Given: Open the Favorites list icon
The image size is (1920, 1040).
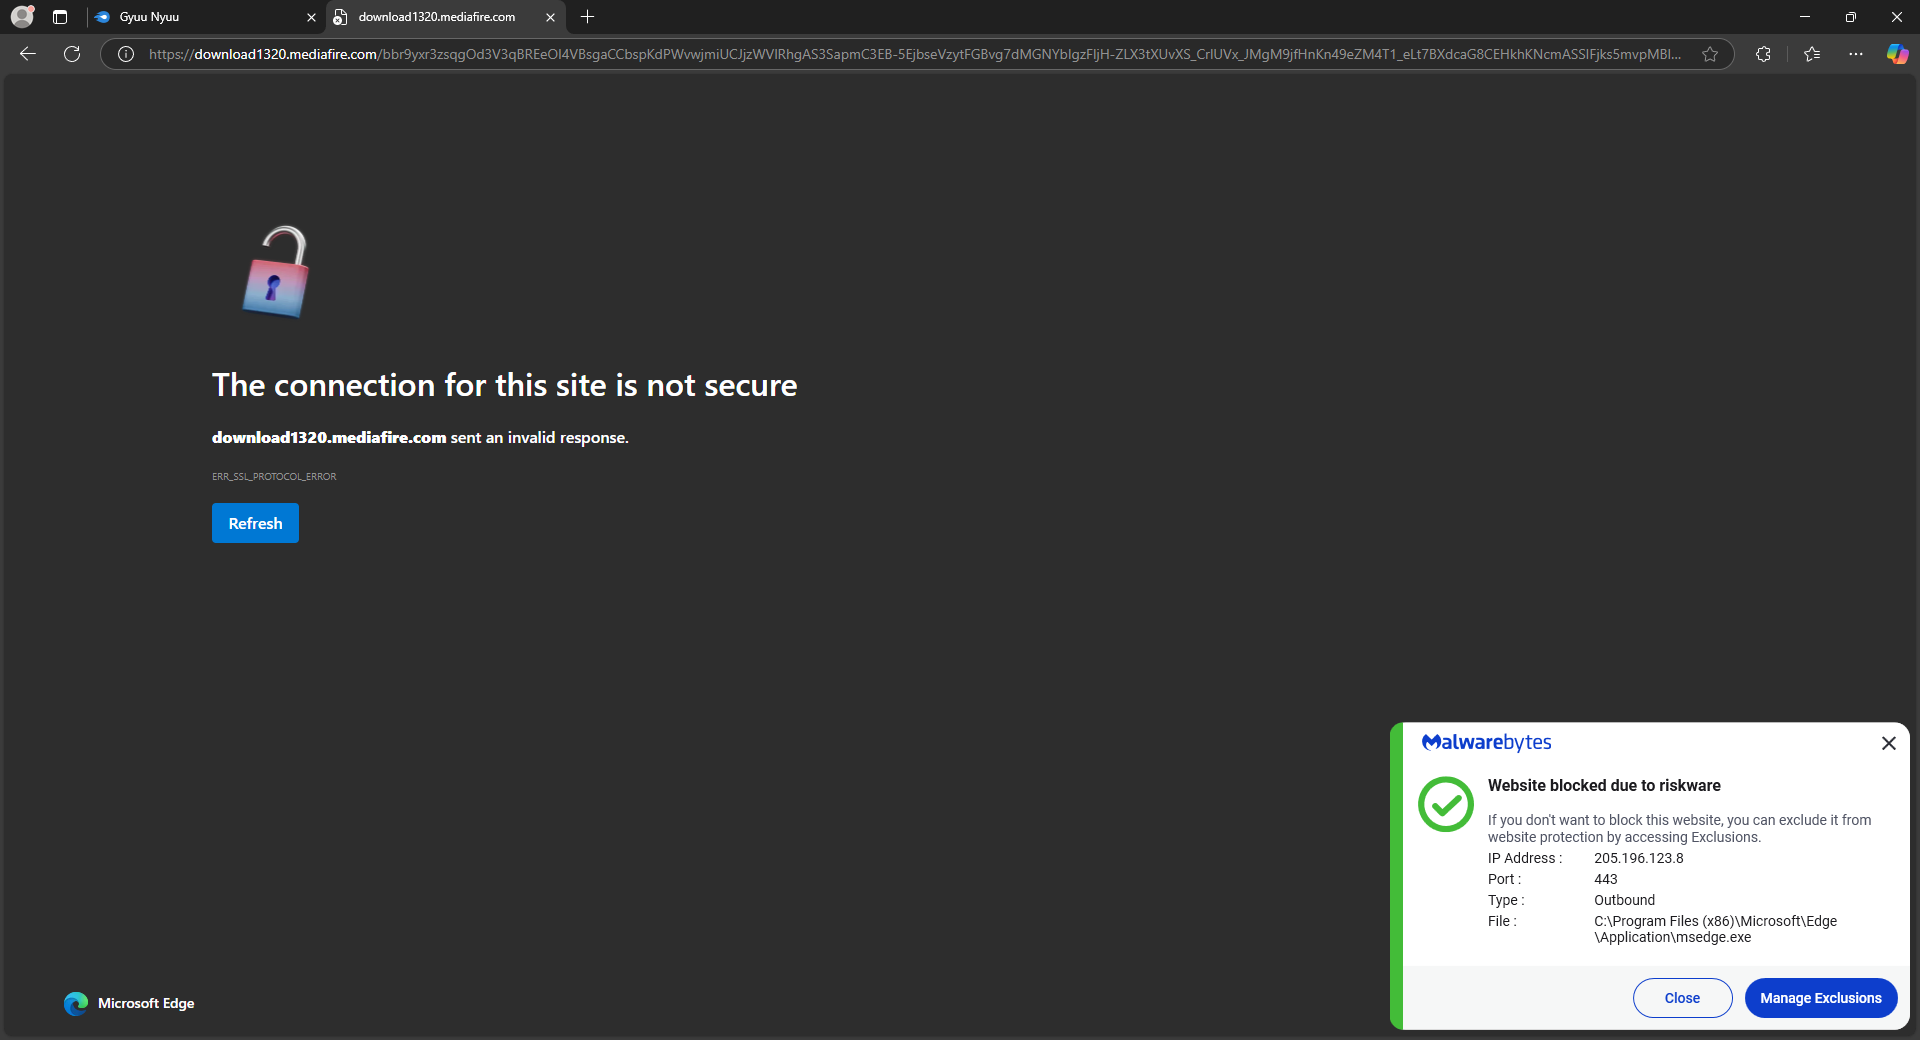Looking at the screenshot, I should click(1812, 54).
